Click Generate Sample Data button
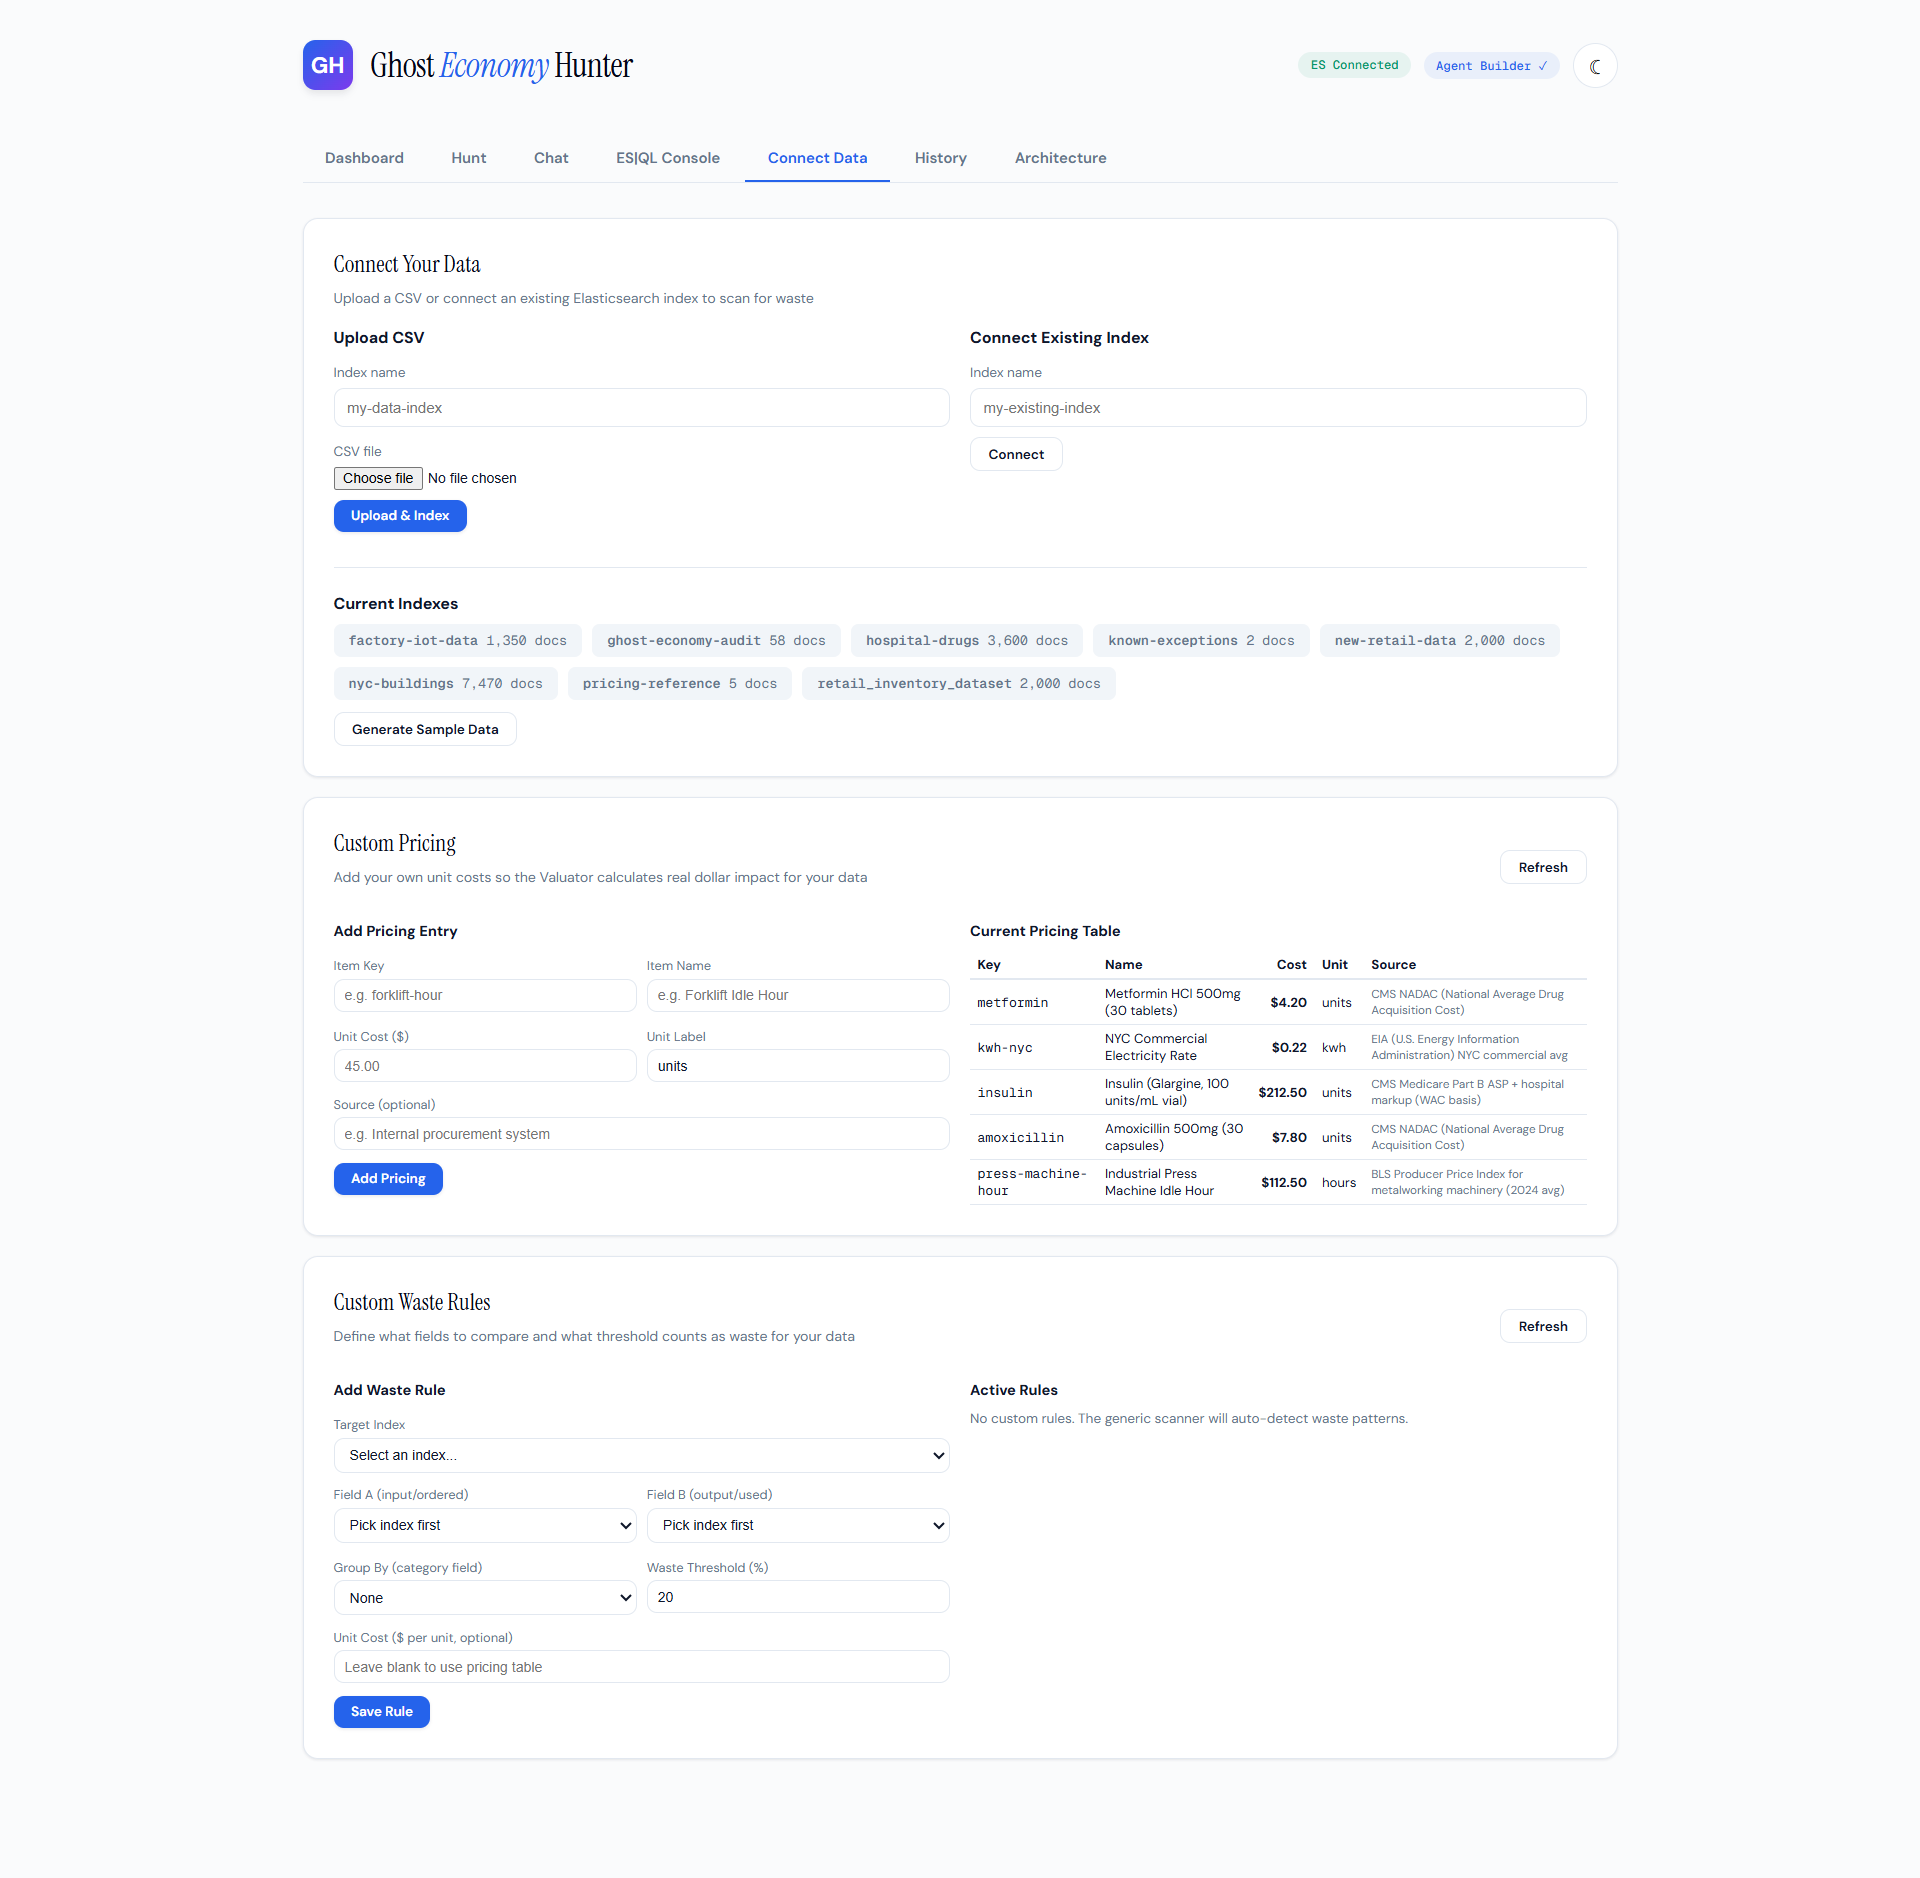This screenshot has width=1920, height=1878. pyautogui.click(x=425, y=729)
